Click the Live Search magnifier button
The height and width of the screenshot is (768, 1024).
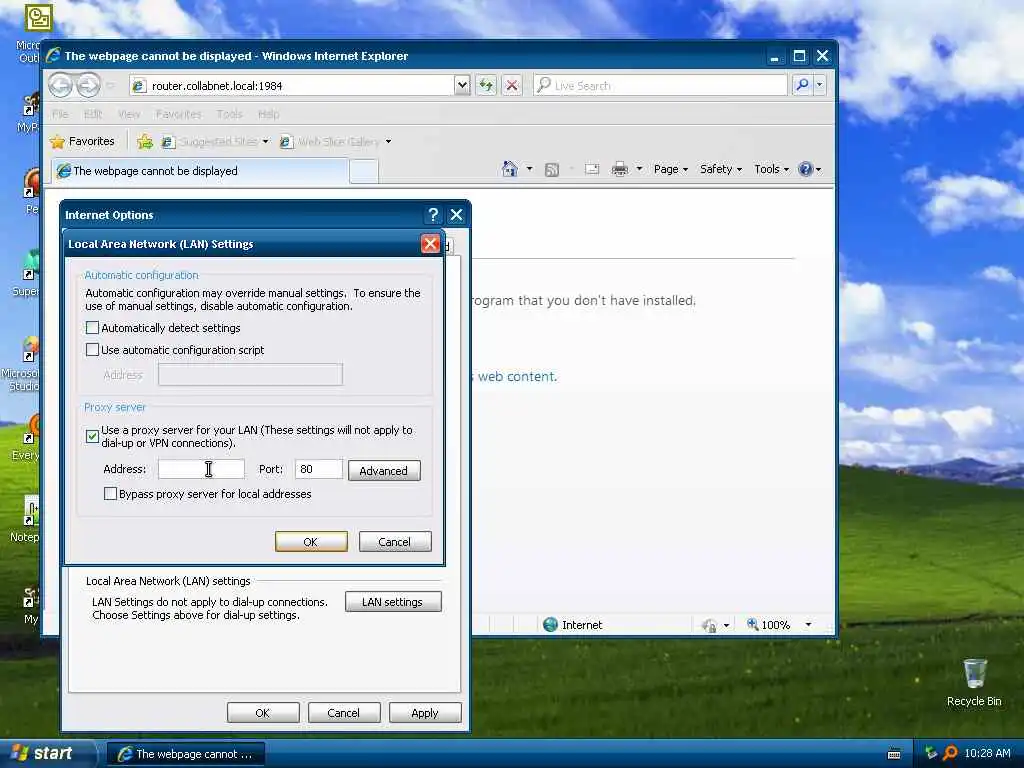tap(802, 85)
